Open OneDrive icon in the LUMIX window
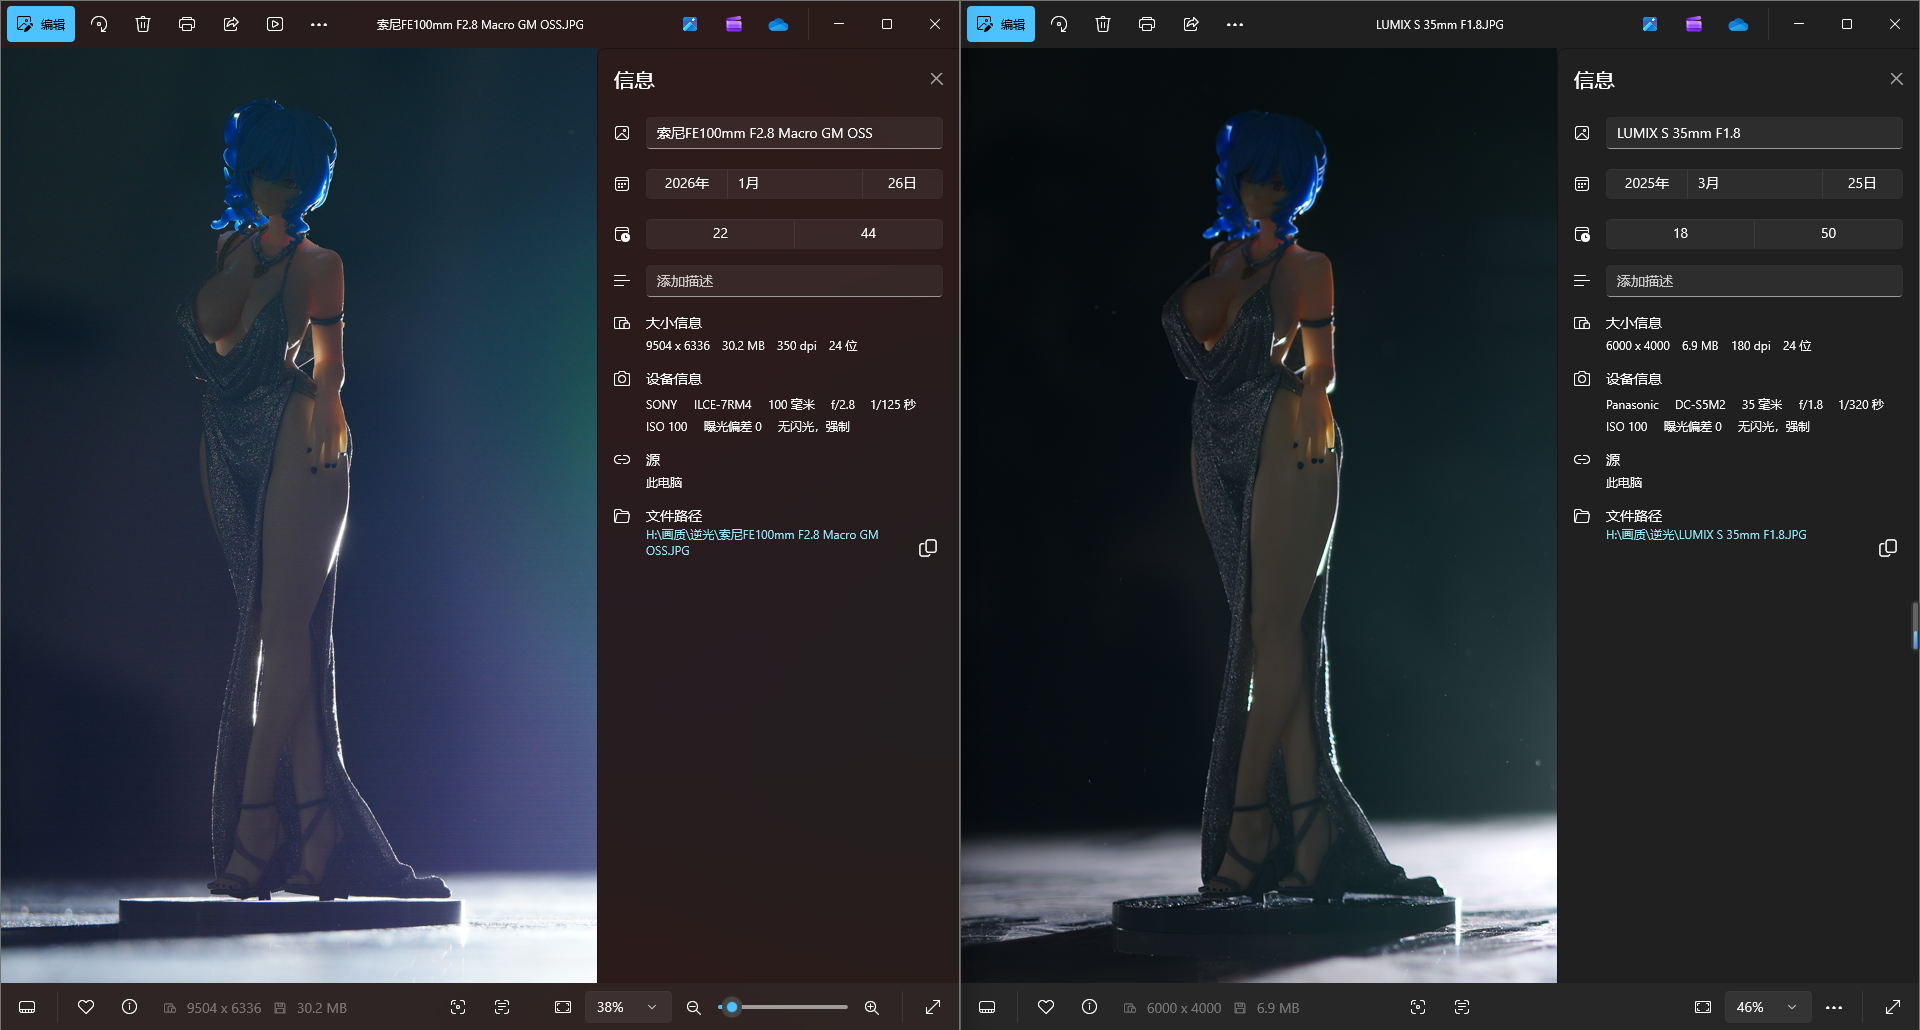The height and width of the screenshot is (1030, 1920). click(1738, 24)
